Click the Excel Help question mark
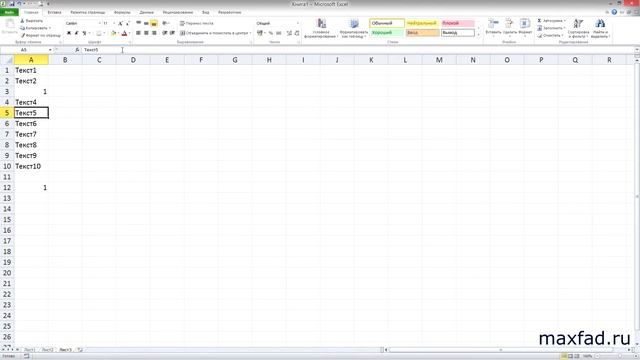 point(614,12)
